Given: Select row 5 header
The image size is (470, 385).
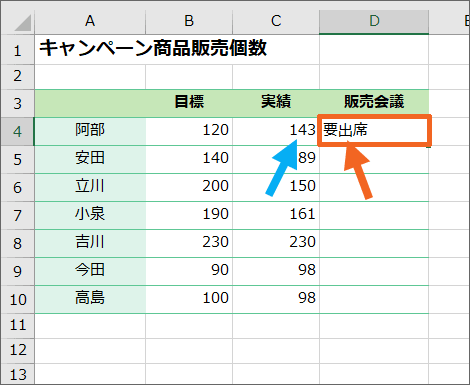Looking at the screenshot, I should (x=17, y=159).
